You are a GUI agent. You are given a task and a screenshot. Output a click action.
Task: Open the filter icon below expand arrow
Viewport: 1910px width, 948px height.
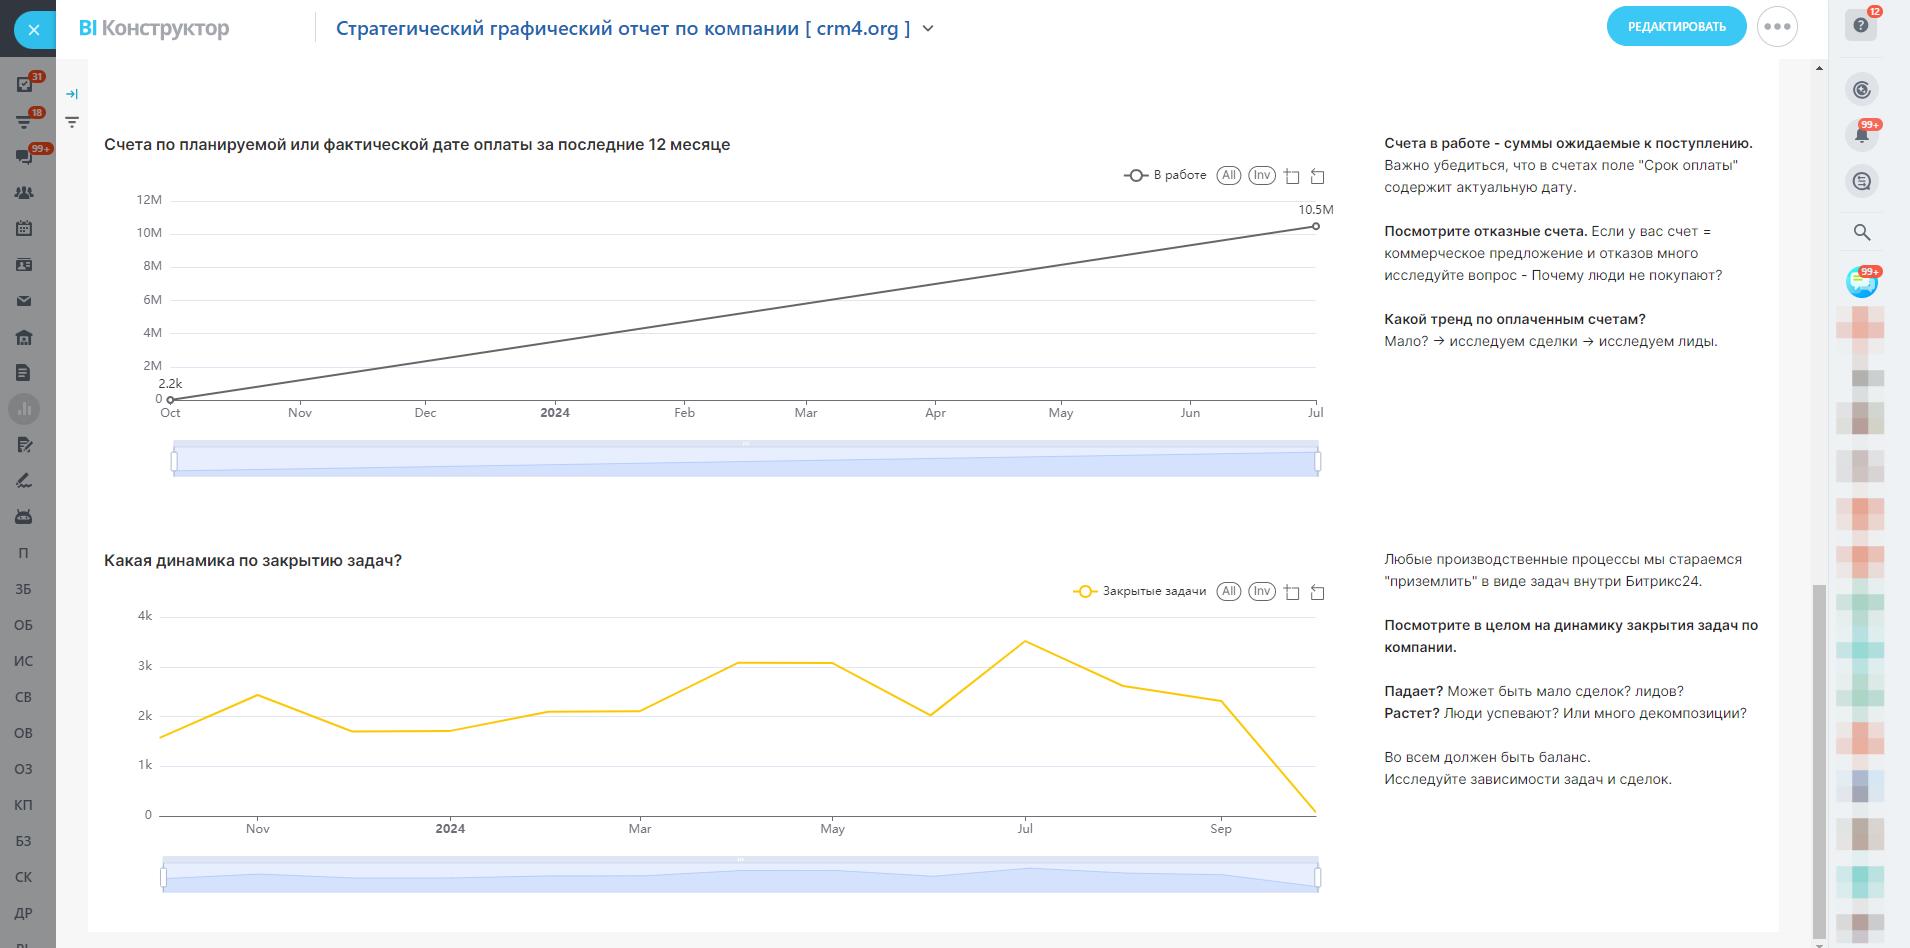72,122
